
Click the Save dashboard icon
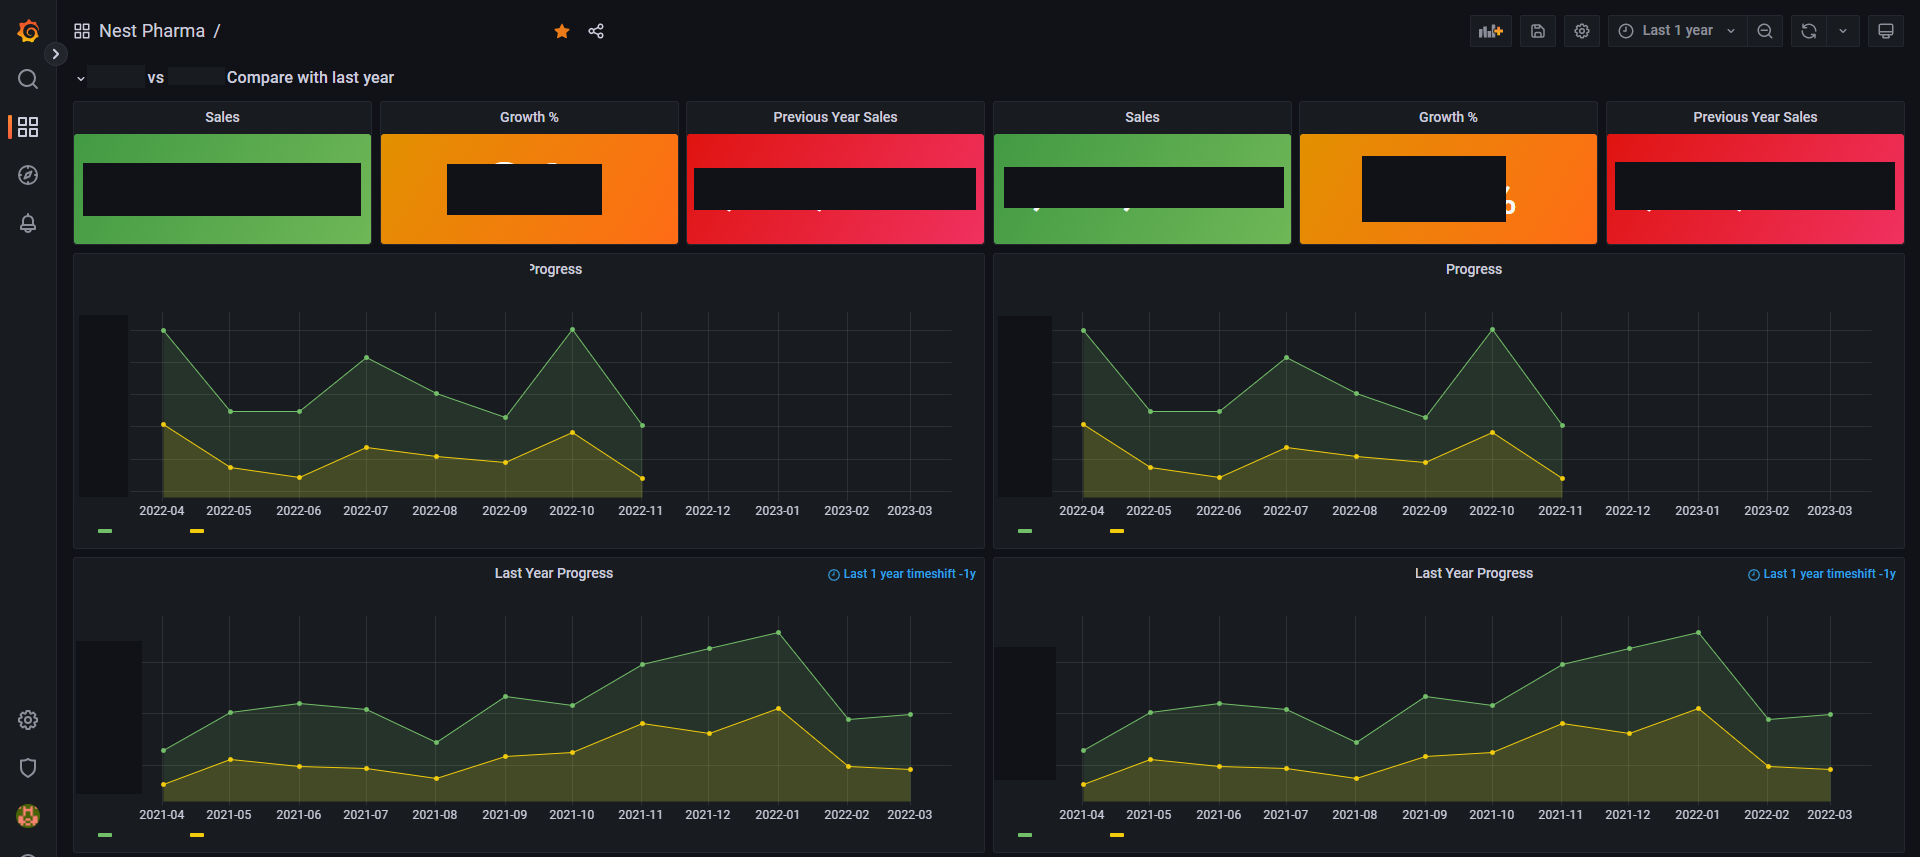click(1538, 31)
